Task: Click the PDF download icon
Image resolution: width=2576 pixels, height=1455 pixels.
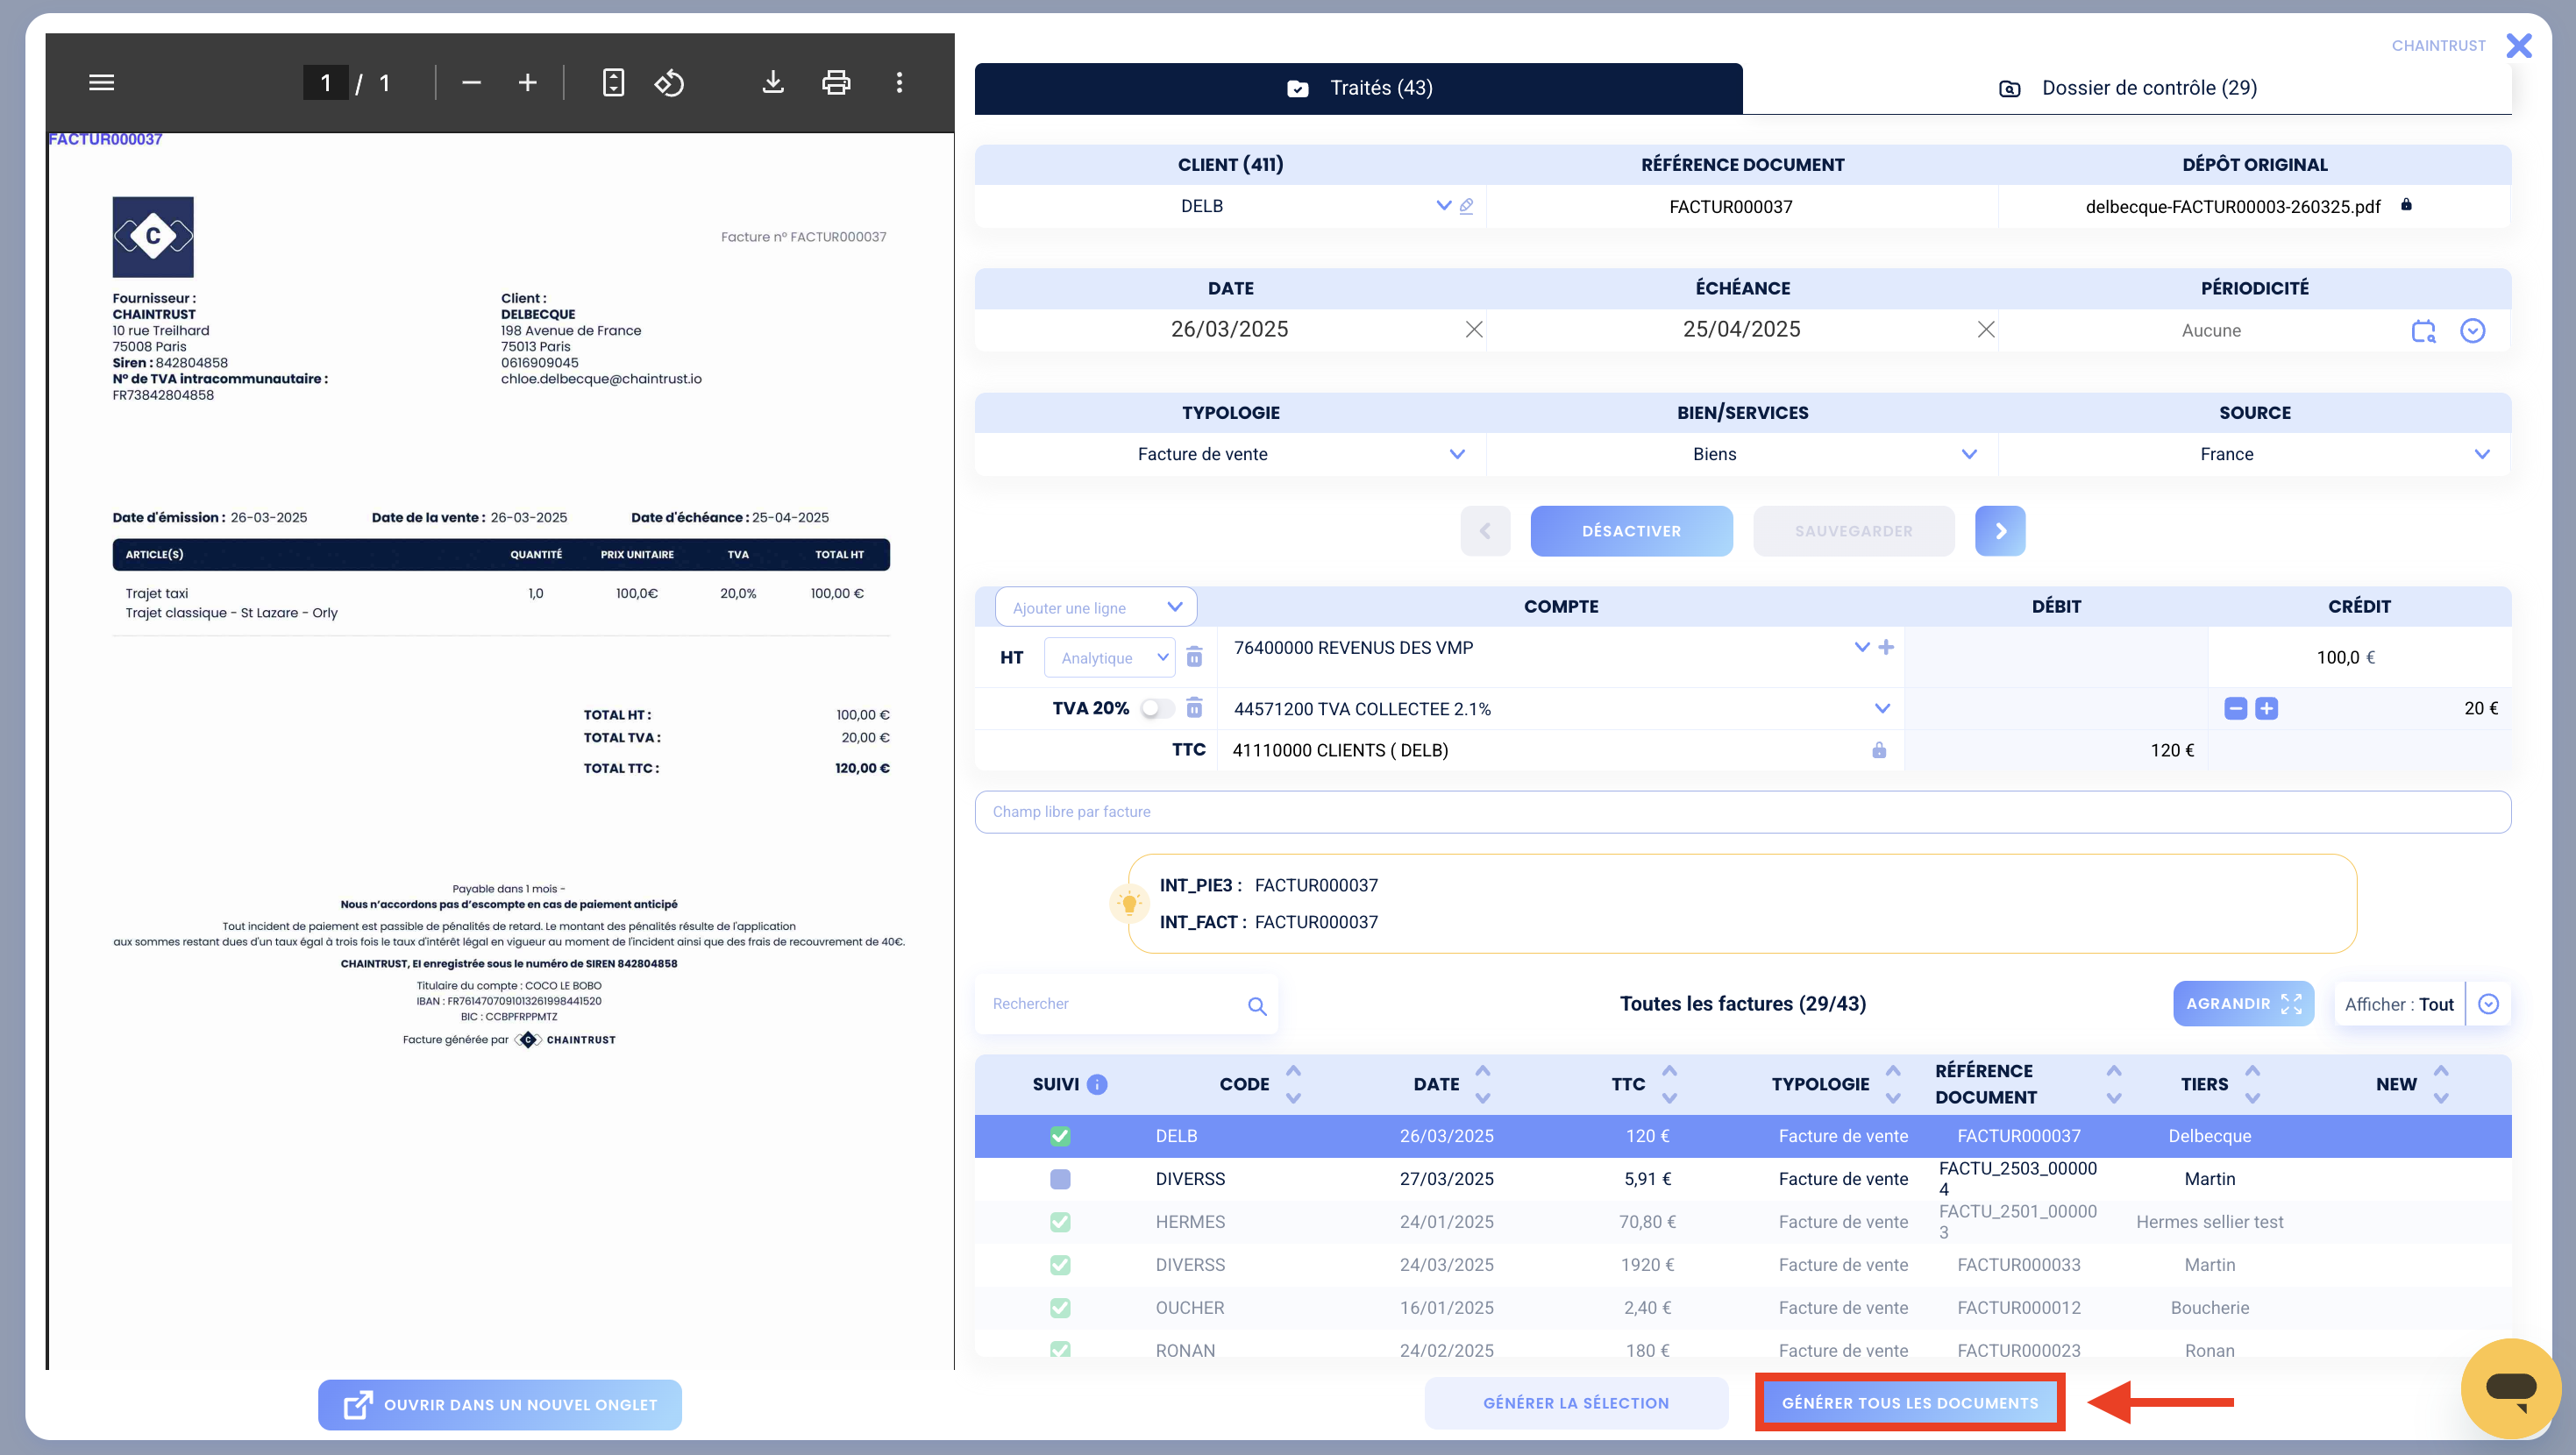Action: pos(772,82)
